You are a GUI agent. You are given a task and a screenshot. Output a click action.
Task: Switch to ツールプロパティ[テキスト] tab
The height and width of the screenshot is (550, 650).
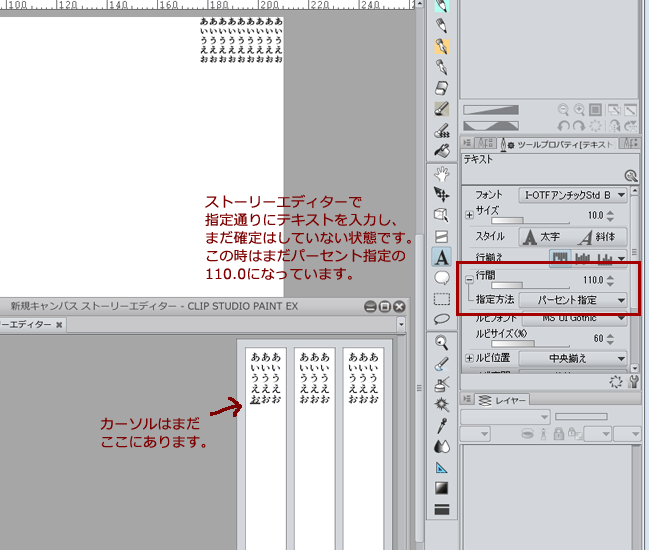click(x=556, y=145)
